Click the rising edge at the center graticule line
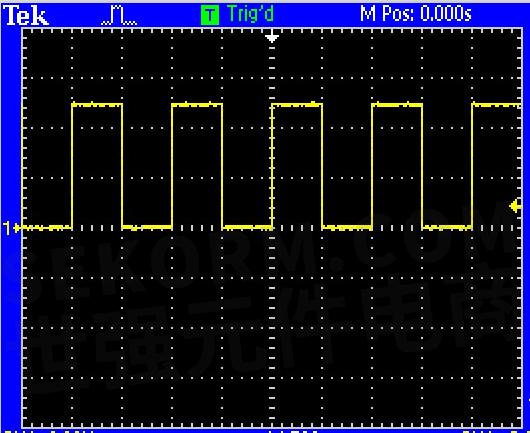Viewport: 530px width, 433px height. (x=272, y=166)
